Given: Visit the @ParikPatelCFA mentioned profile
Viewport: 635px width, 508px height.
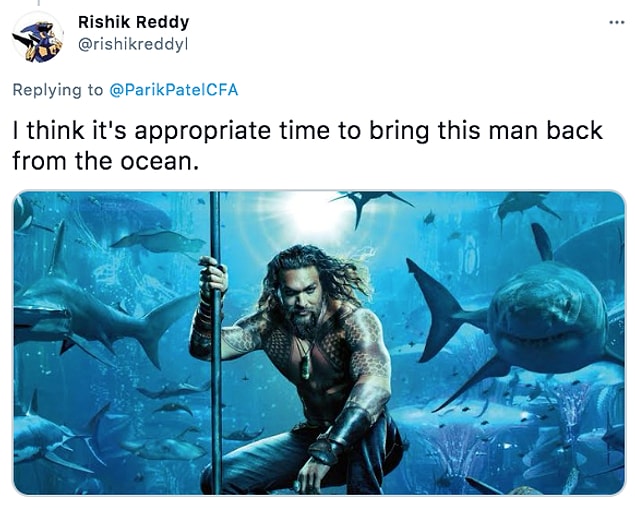Looking at the screenshot, I should (x=174, y=90).
